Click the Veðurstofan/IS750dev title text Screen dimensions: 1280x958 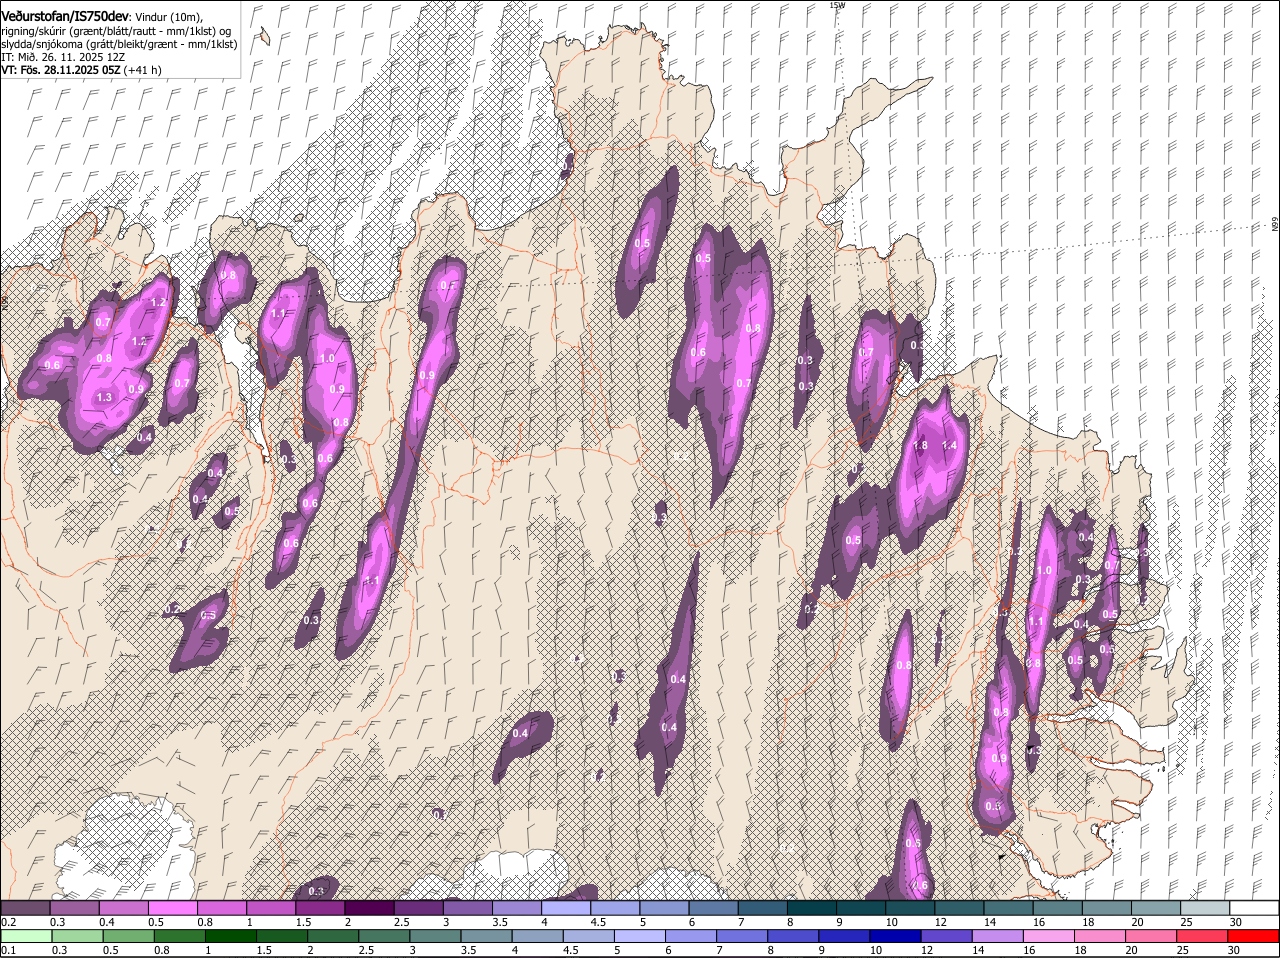click(x=65, y=16)
